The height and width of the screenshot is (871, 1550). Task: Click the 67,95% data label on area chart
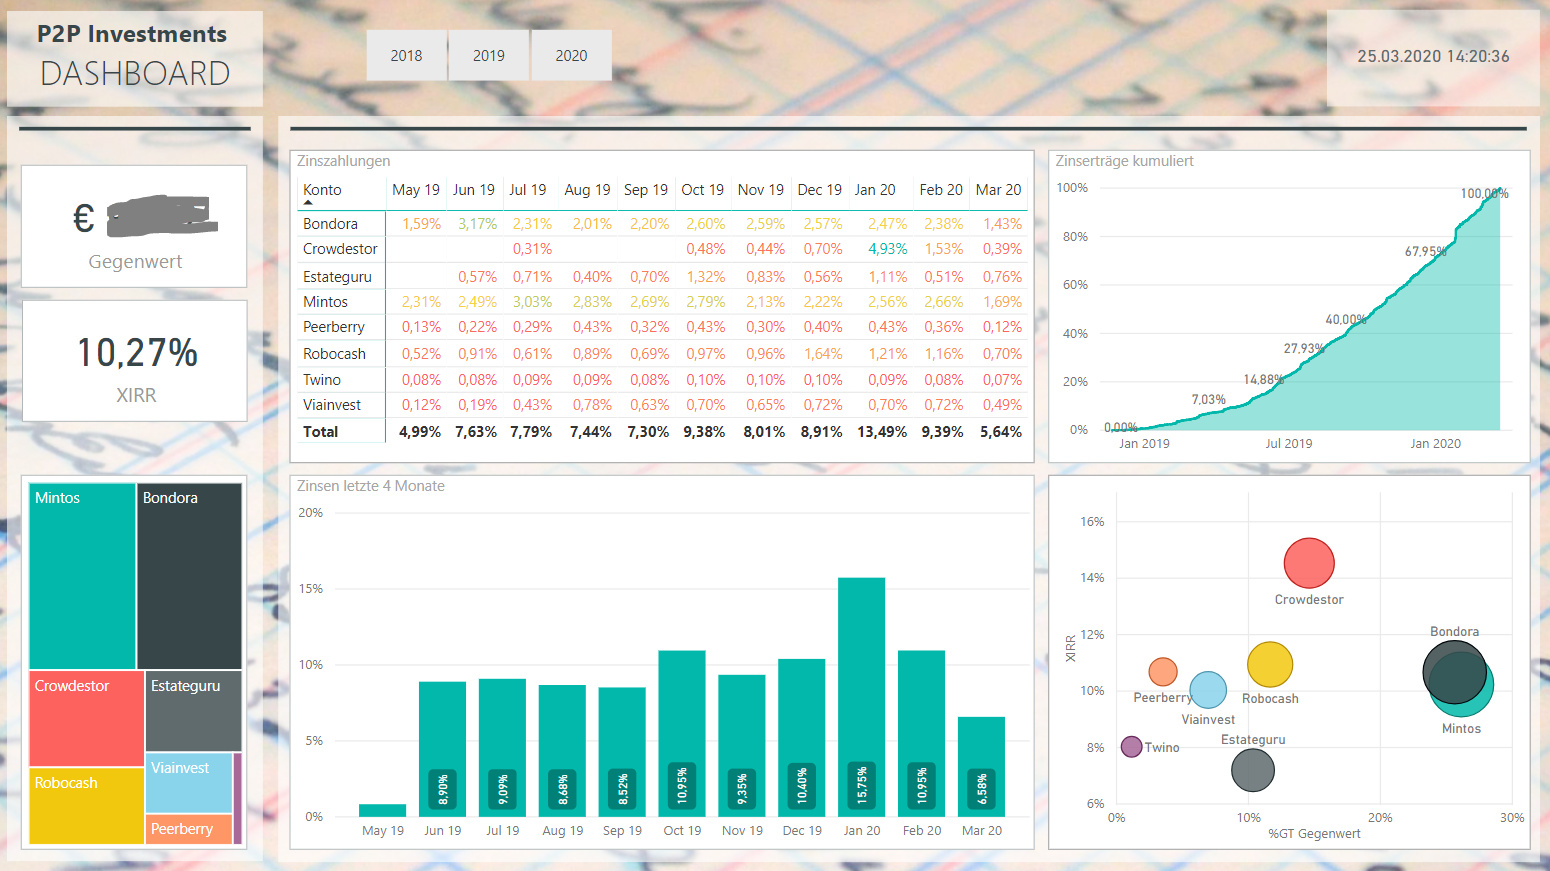coord(1426,252)
